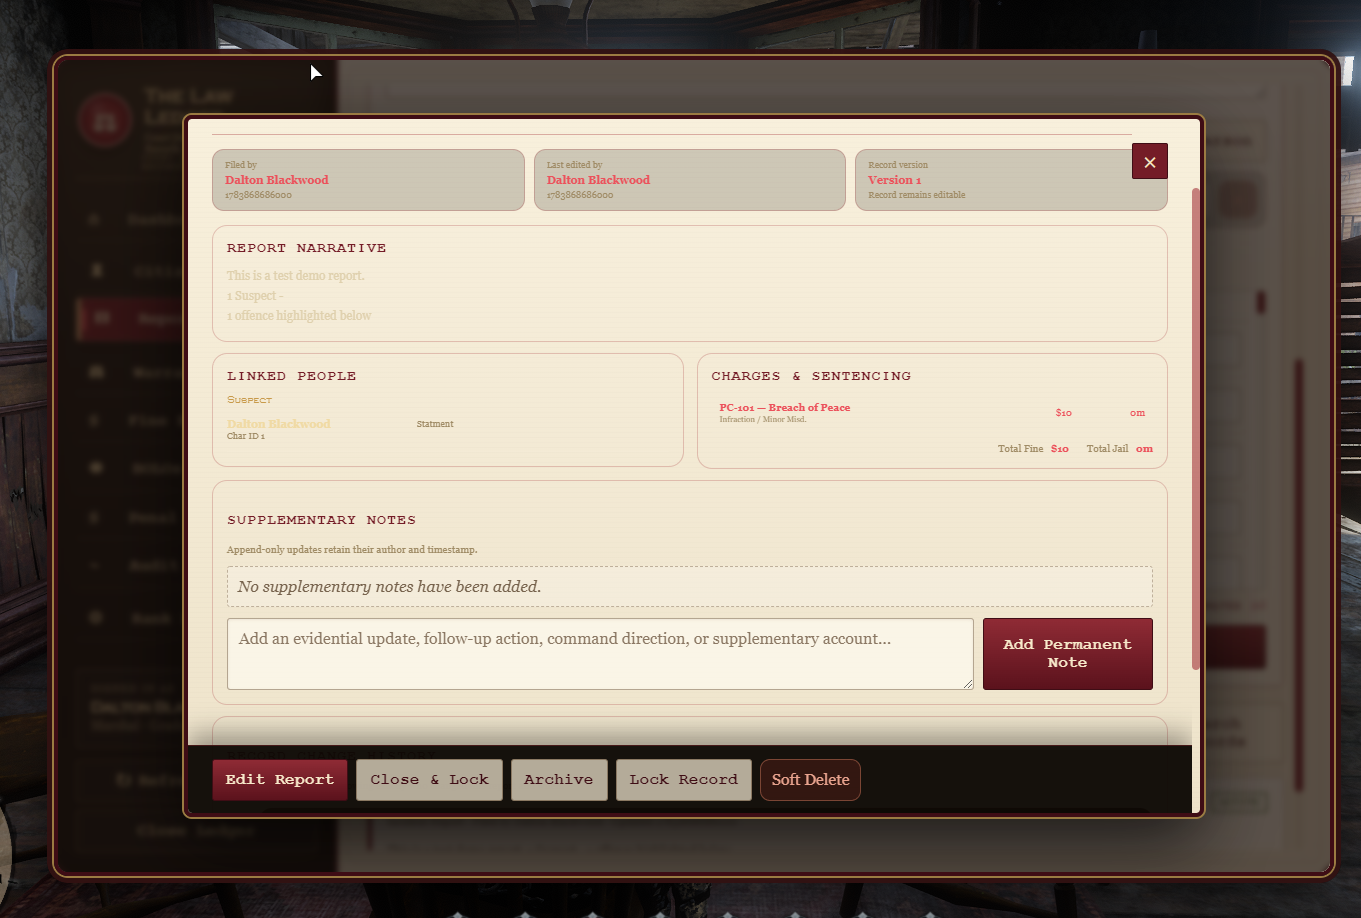Image resolution: width=1361 pixels, height=918 pixels.
Task: Click the Edit Report button
Action: coord(279,780)
